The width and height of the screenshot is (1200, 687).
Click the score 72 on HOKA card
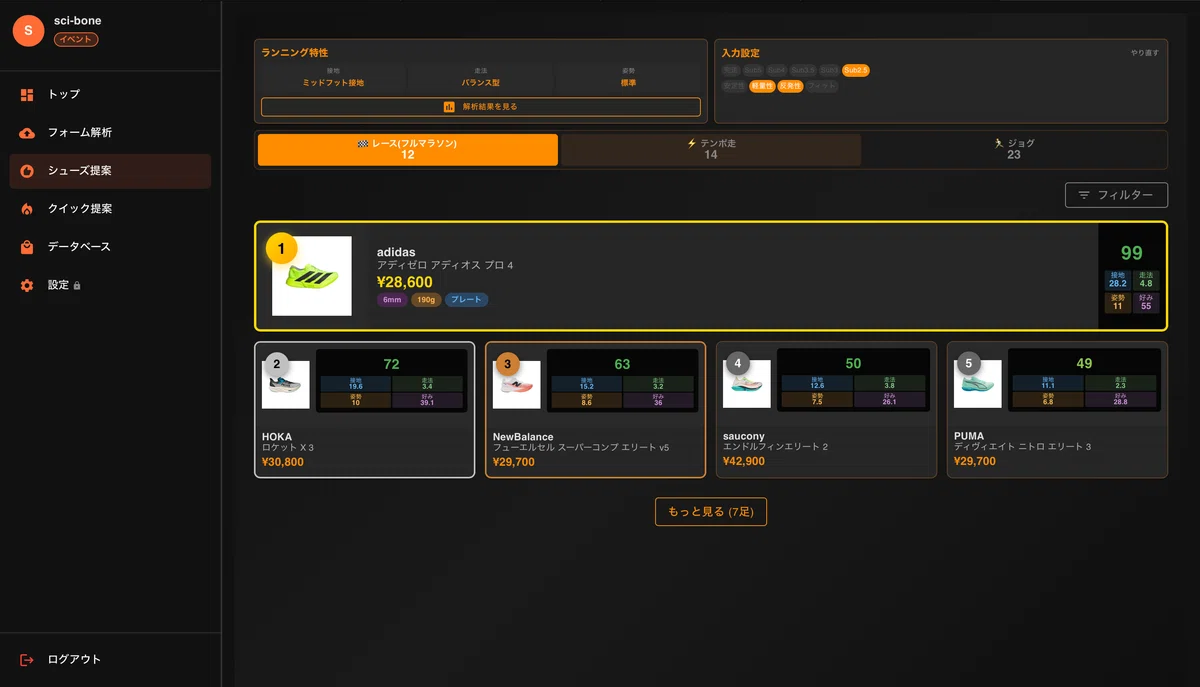[391, 364]
